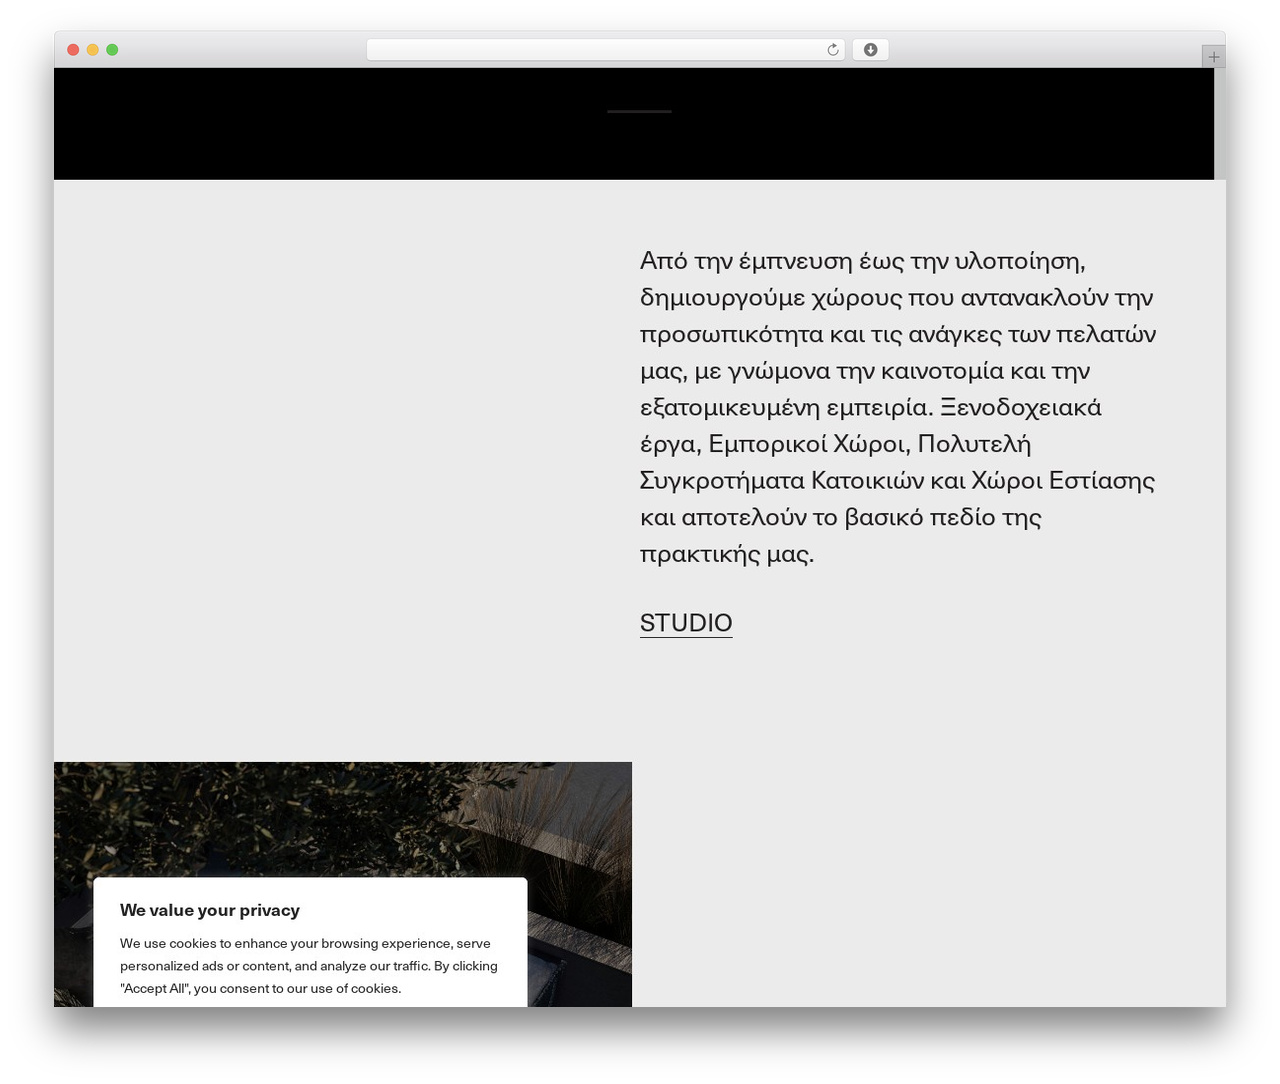Click the page vertical scrollbar
The height and width of the screenshot is (1084, 1280).
tap(1220, 124)
